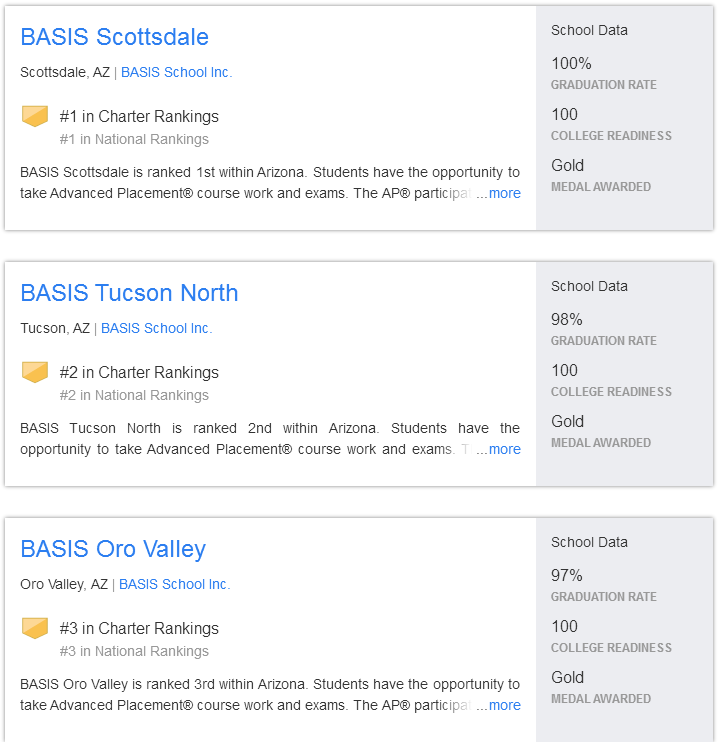The height and width of the screenshot is (742, 722).
Task: Click gold medal badge for BASIS Tucson North
Action: (35, 372)
